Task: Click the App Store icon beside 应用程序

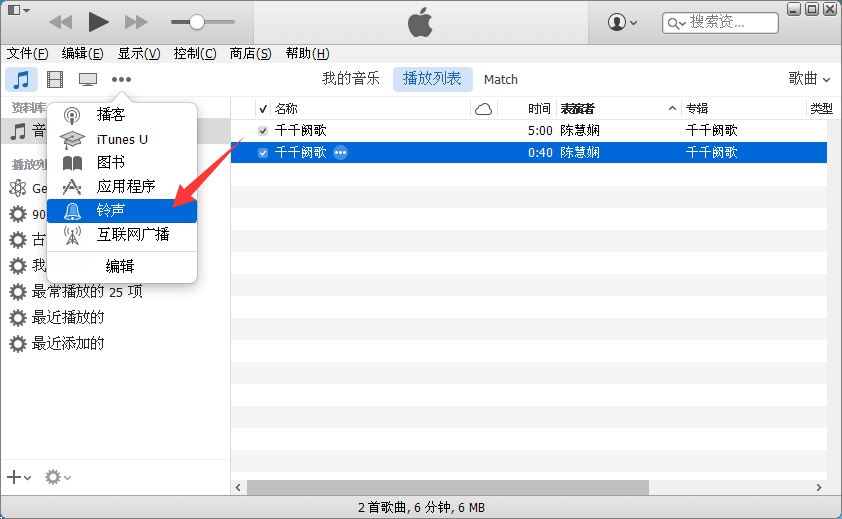Action: pyautogui.click(x=72, y=187)
